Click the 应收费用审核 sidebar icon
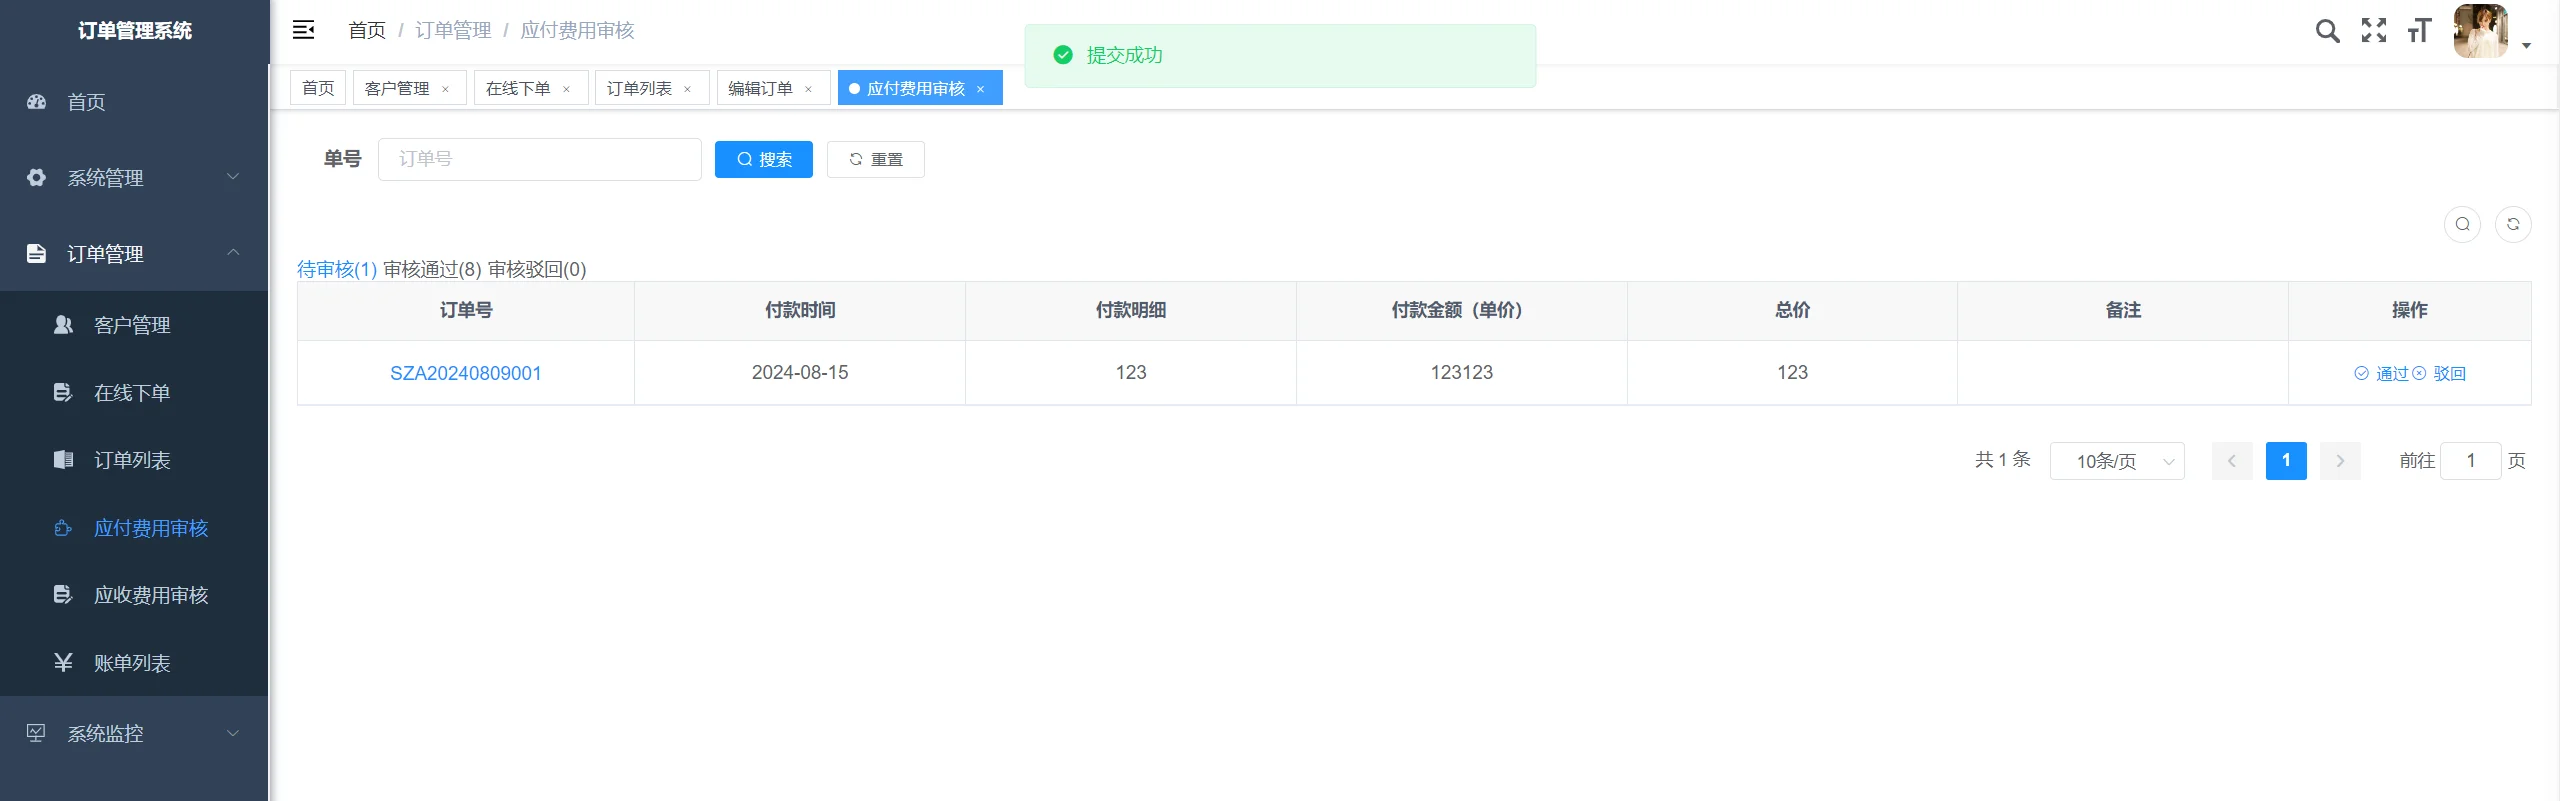Viewport: 2560px width, 801px height. (x=63, y=595)
